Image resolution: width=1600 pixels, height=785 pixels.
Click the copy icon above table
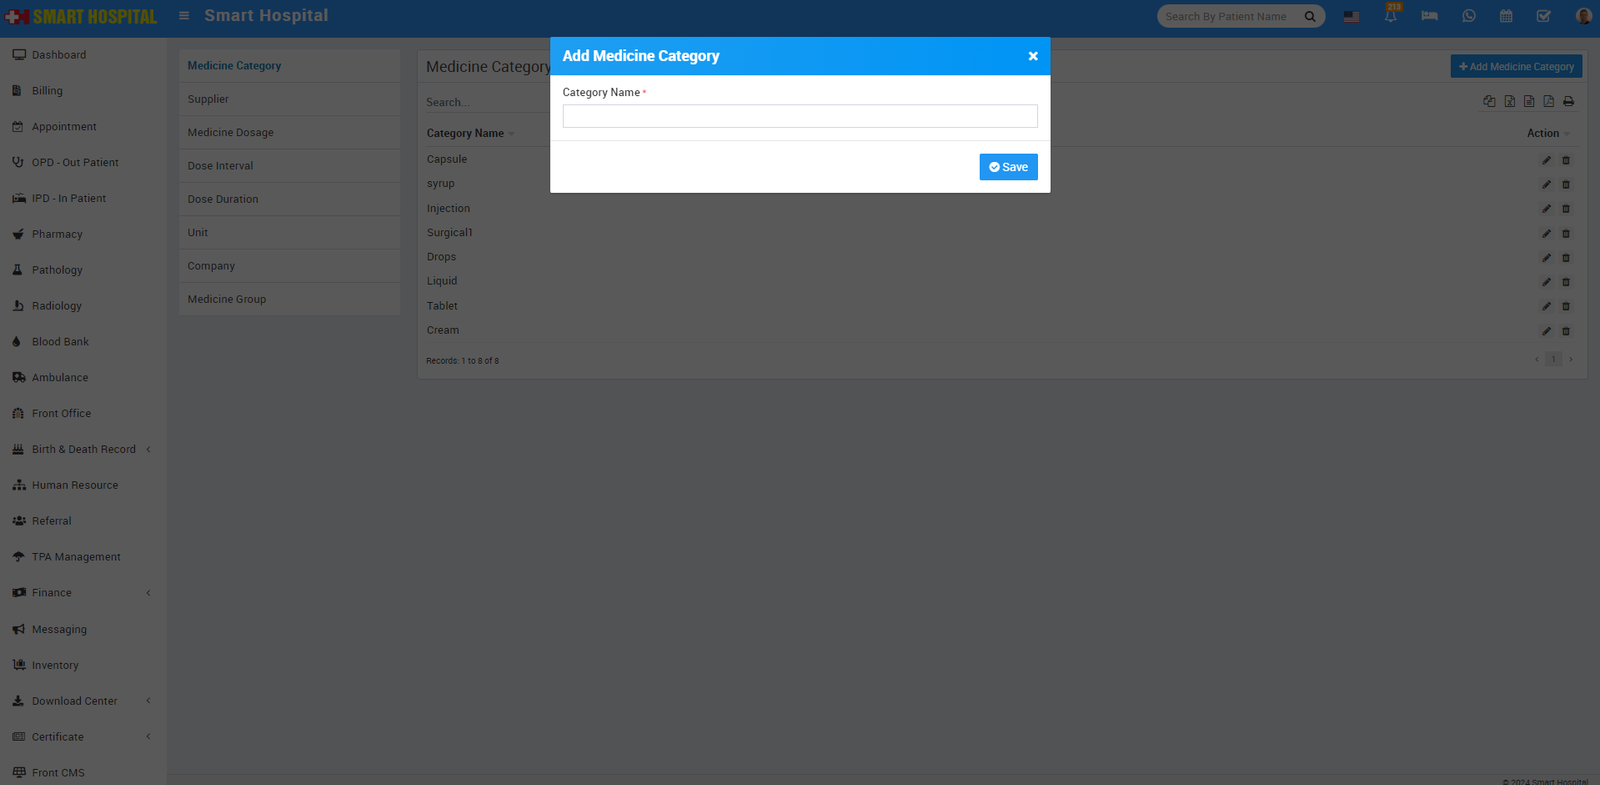click(x=1489, y=102)
